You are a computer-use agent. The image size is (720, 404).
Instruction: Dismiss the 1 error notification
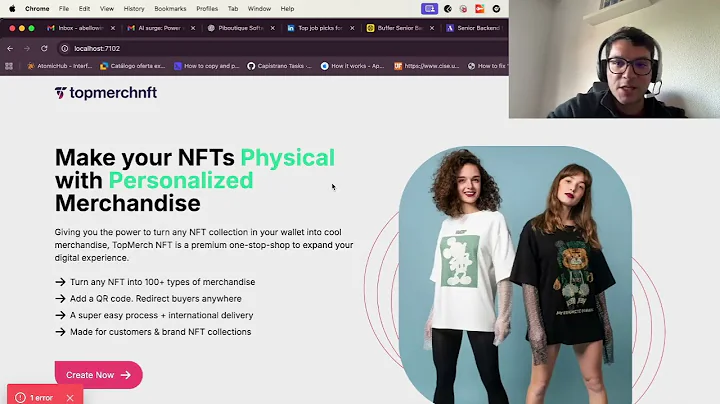70,398
